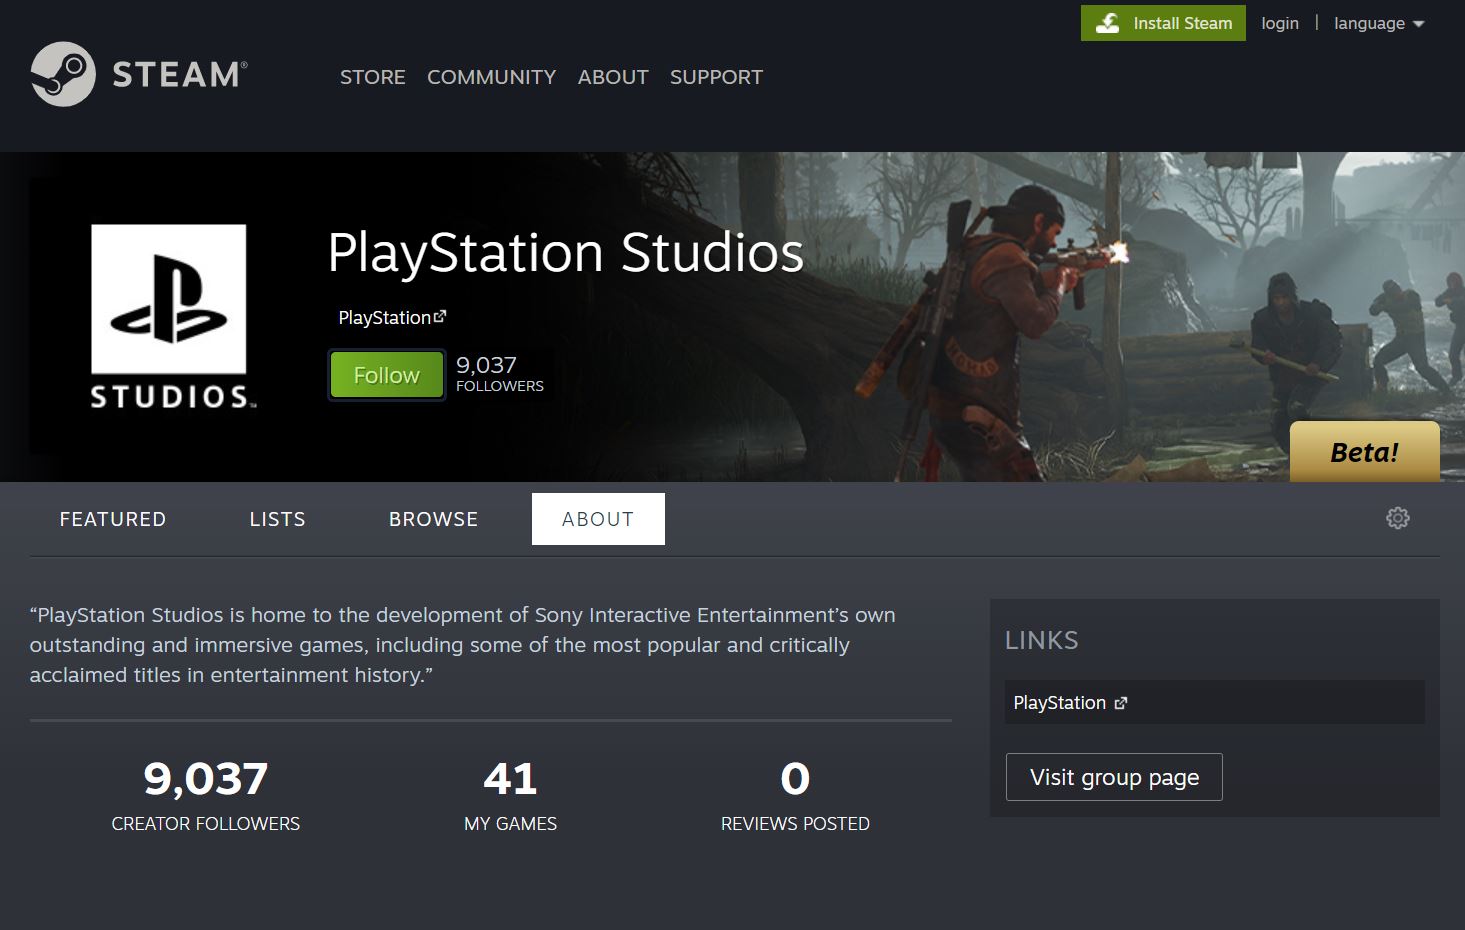This screenshot has height=930, width=1465.
Task: Click the PlayStation Studios title heading
Action: pyautogui.click(x=566, y=252)
